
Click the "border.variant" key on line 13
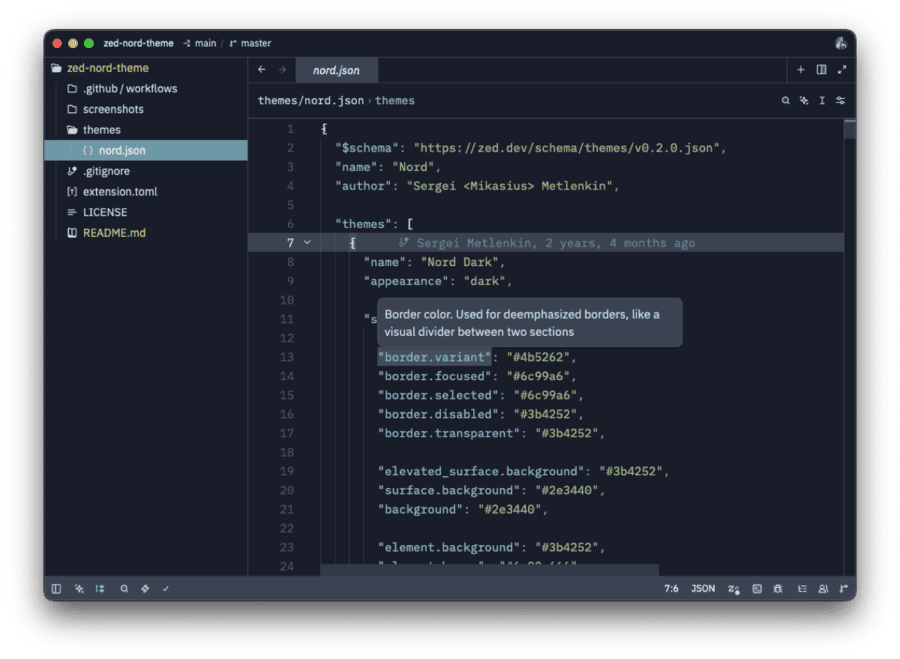[x=435, y=357]
